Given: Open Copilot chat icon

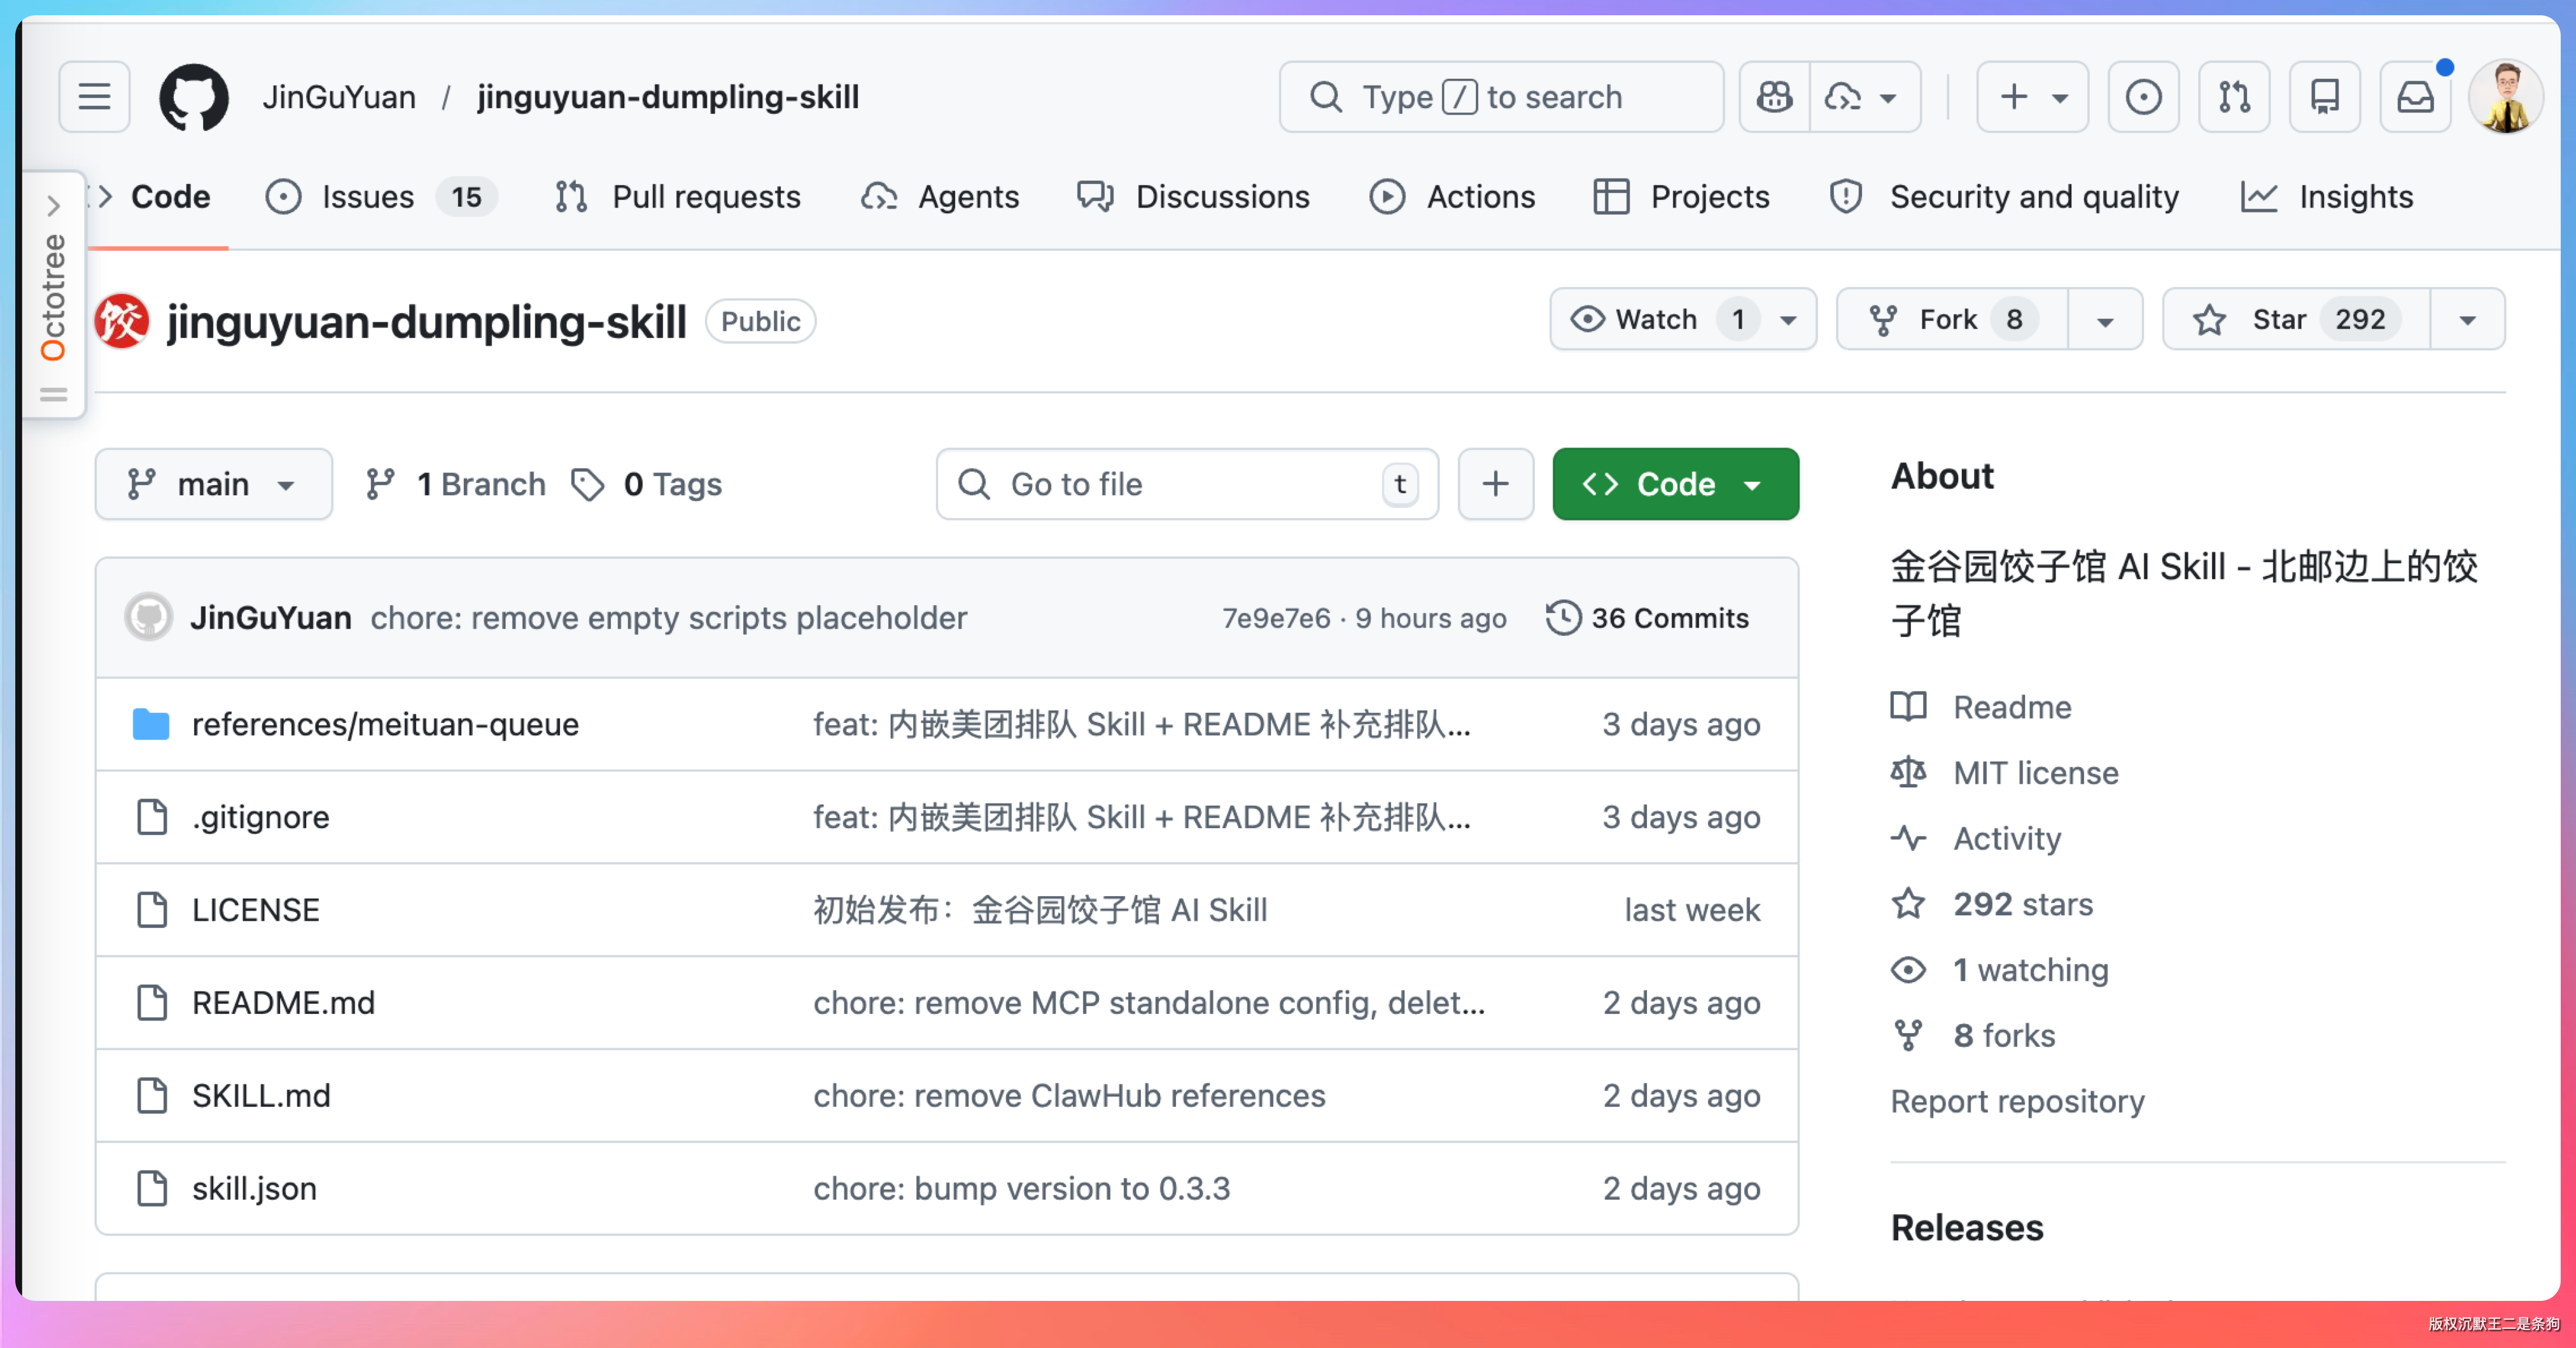Looking at the screenshot, I should [1774, 97].
